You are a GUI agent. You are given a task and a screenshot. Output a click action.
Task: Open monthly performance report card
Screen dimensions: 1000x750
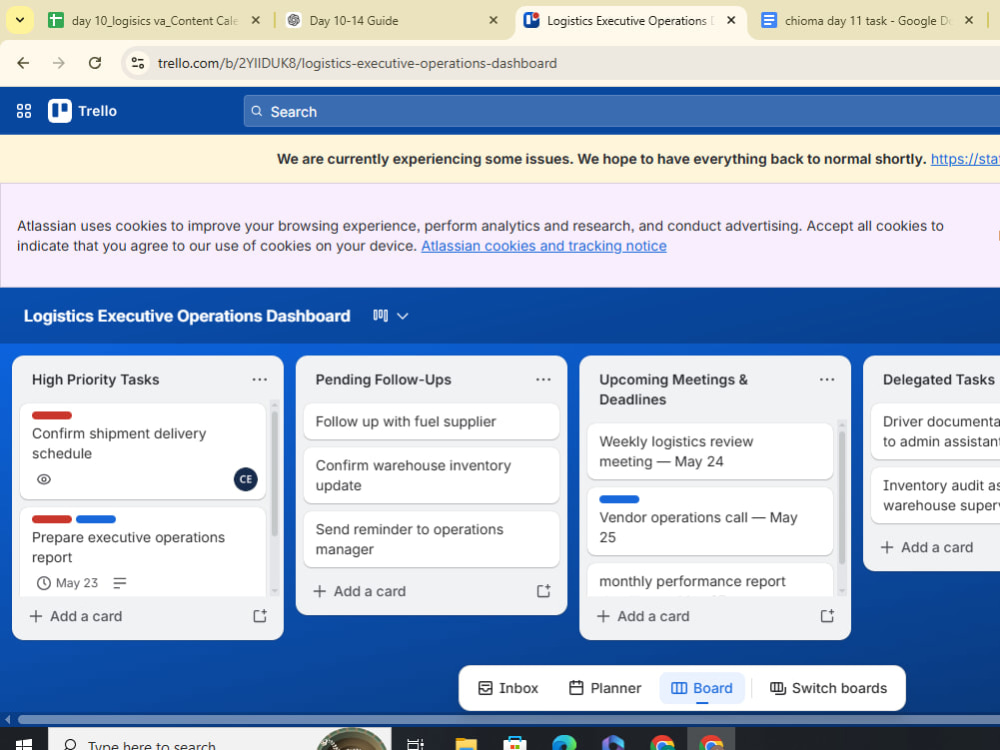pos(710,580)
